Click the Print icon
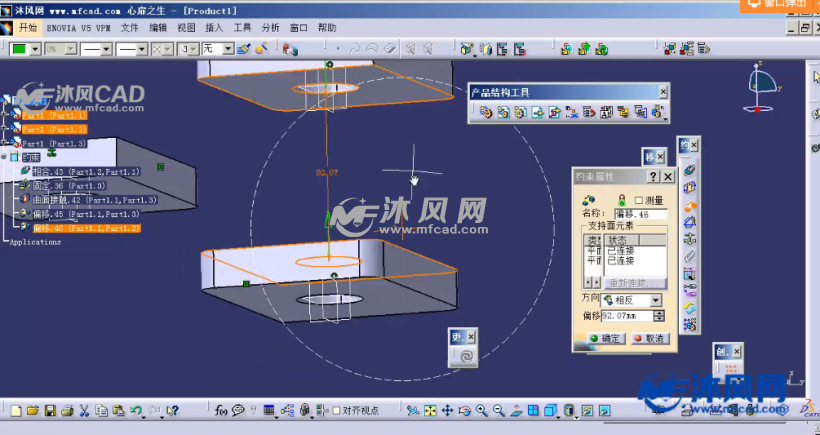The height and width of the screenshot is (435, 820). tap(67, 411)
